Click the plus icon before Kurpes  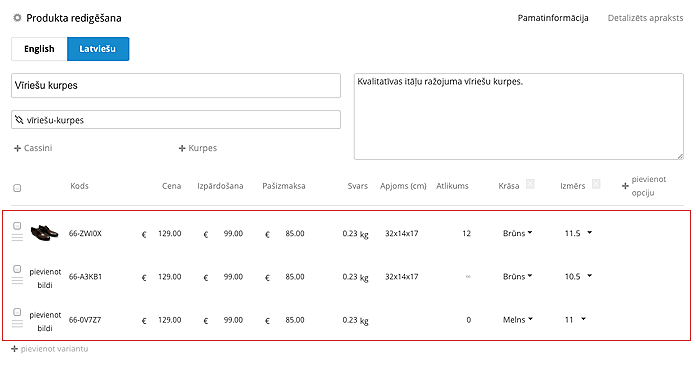(x=182, y=148)
